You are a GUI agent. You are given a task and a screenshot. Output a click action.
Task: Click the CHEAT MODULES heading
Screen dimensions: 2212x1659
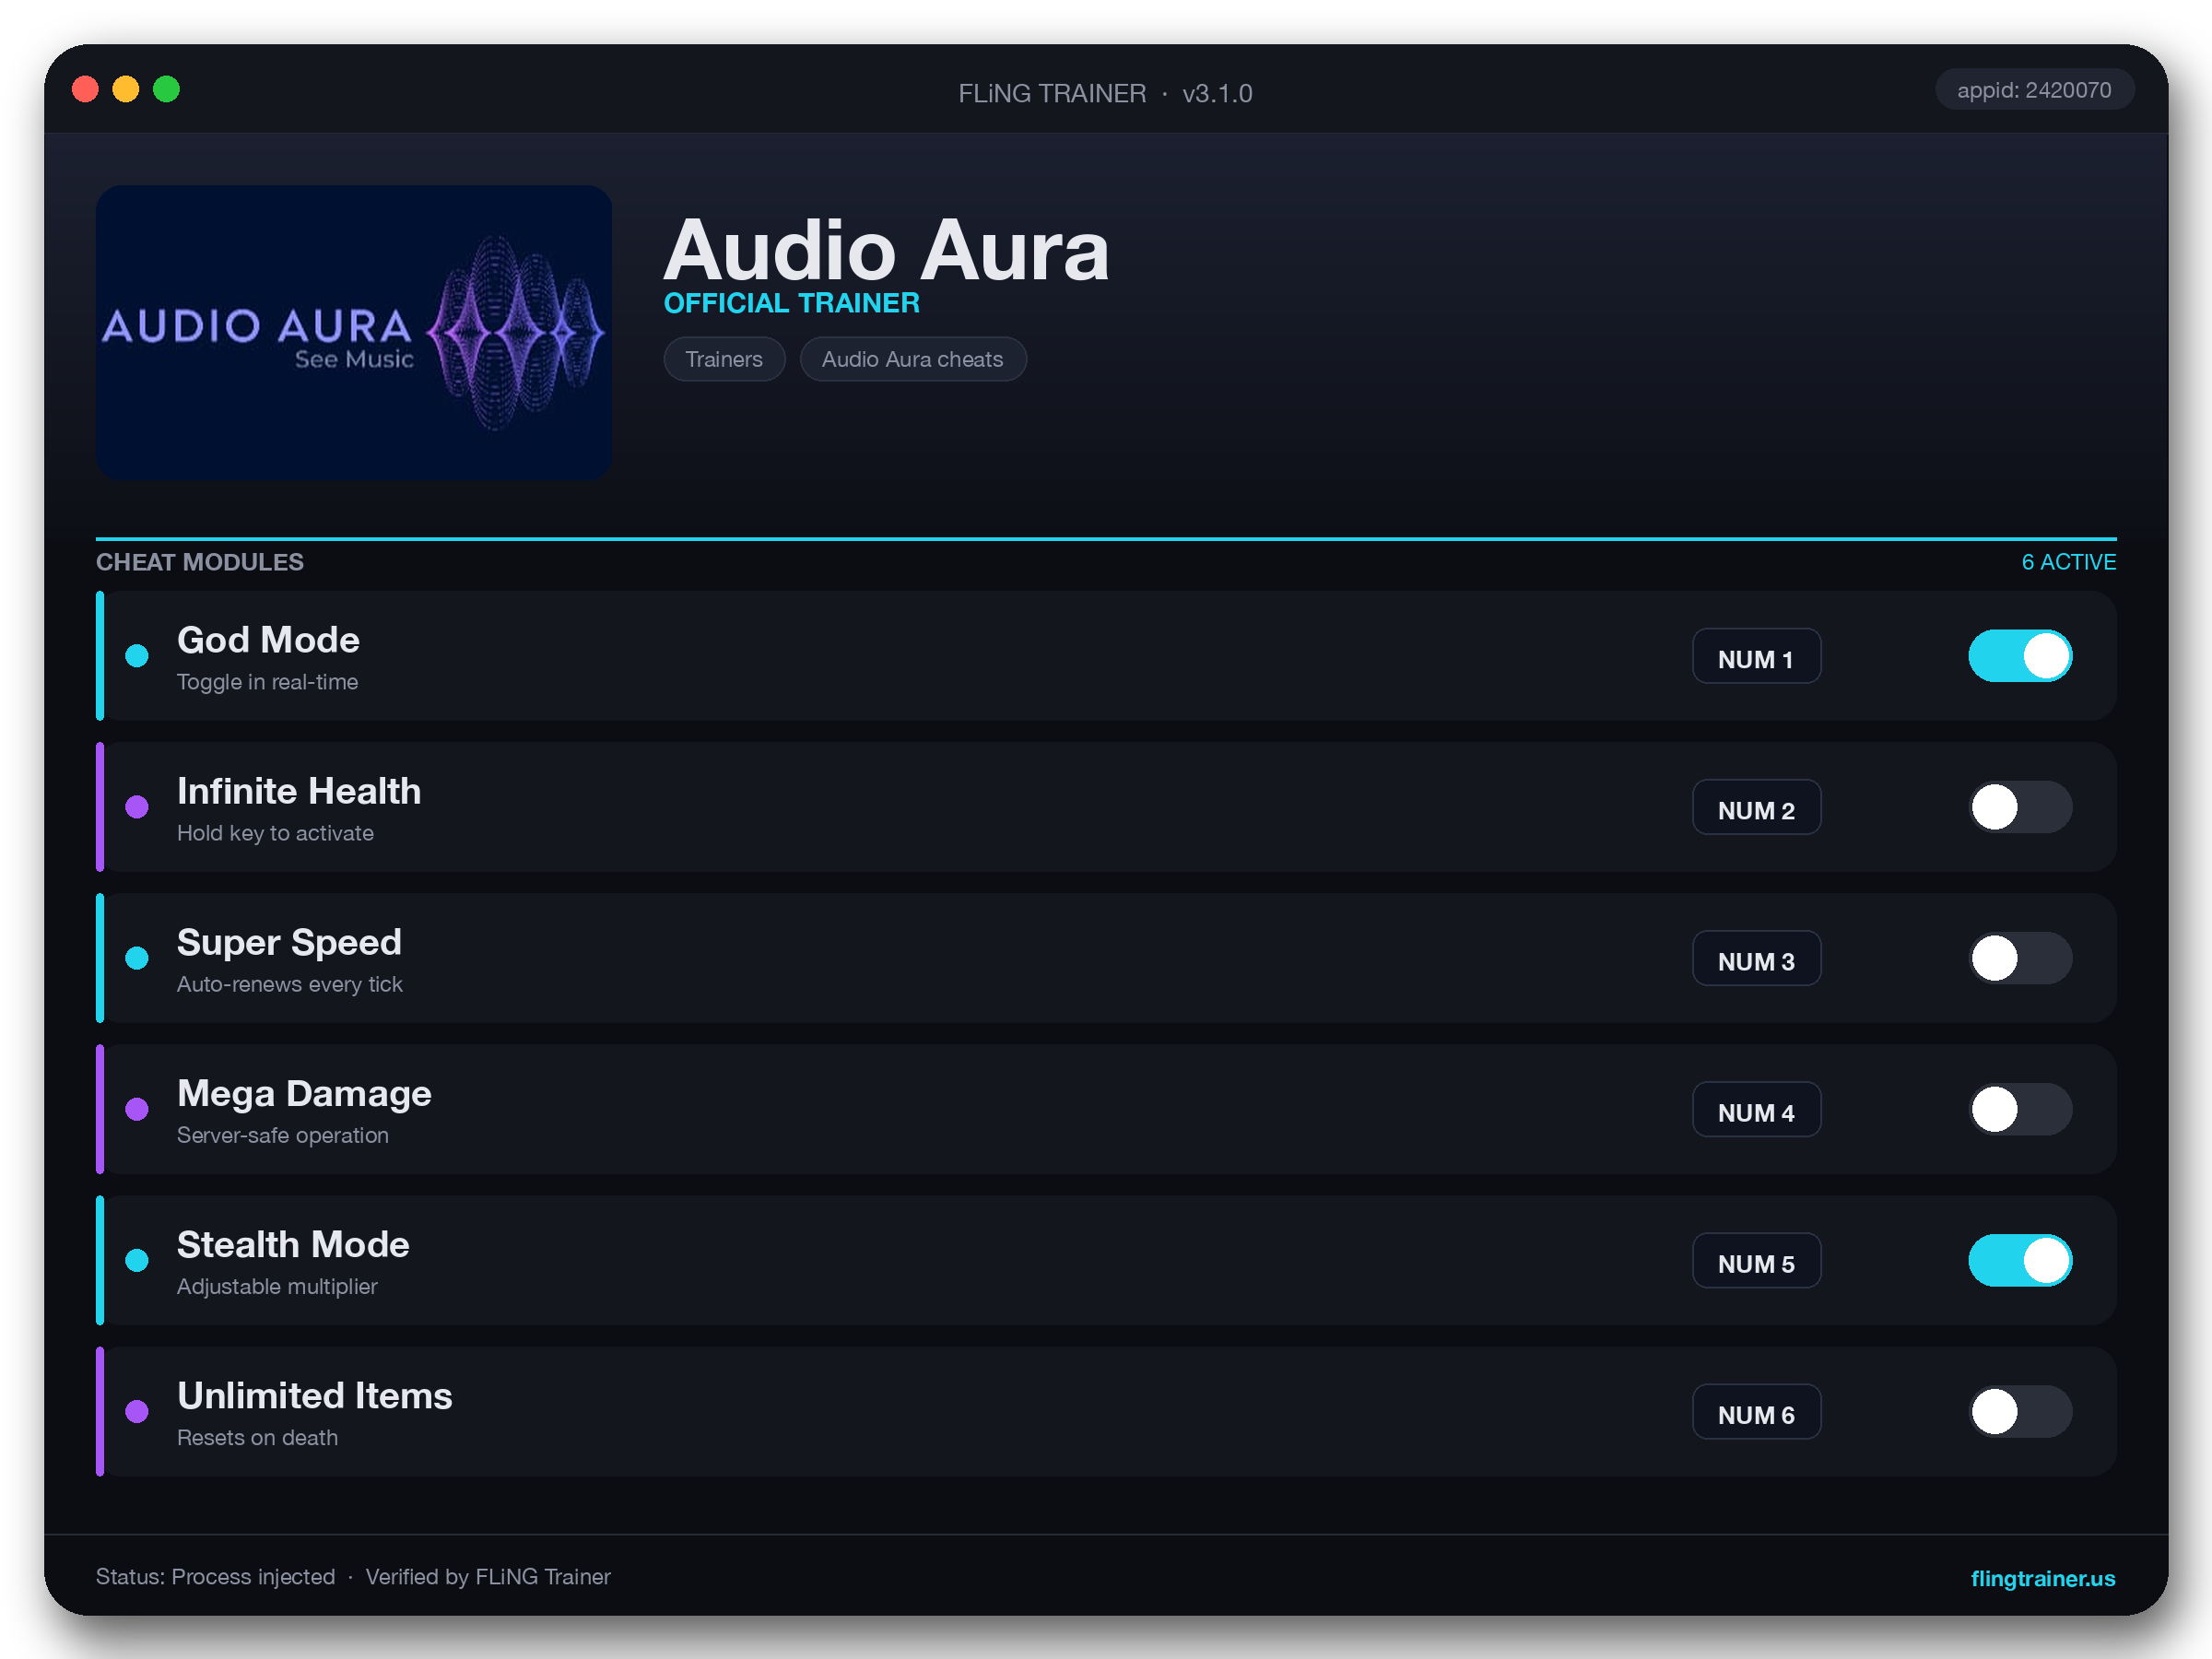click(200, 562)
